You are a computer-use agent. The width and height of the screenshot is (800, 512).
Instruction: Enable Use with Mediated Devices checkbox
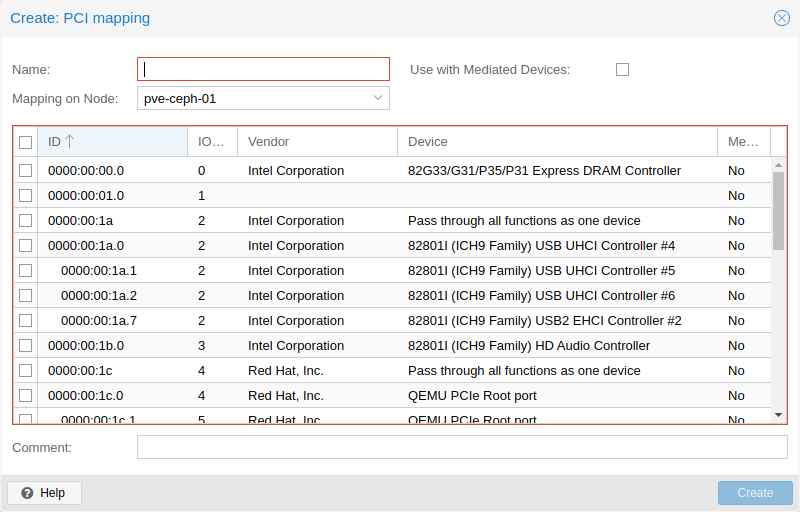tap(622, 70)
